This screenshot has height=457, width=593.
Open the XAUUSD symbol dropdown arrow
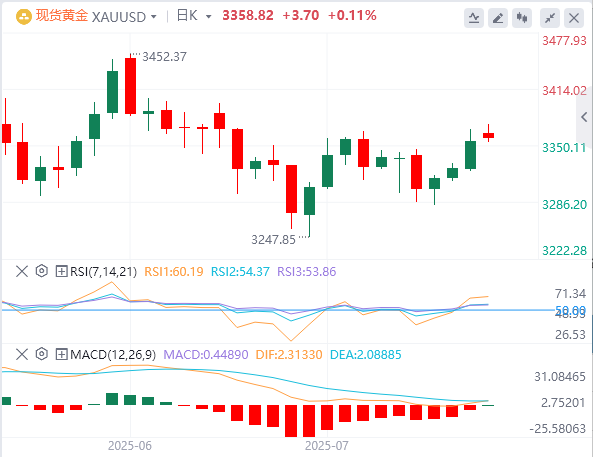tap(154, 17)
